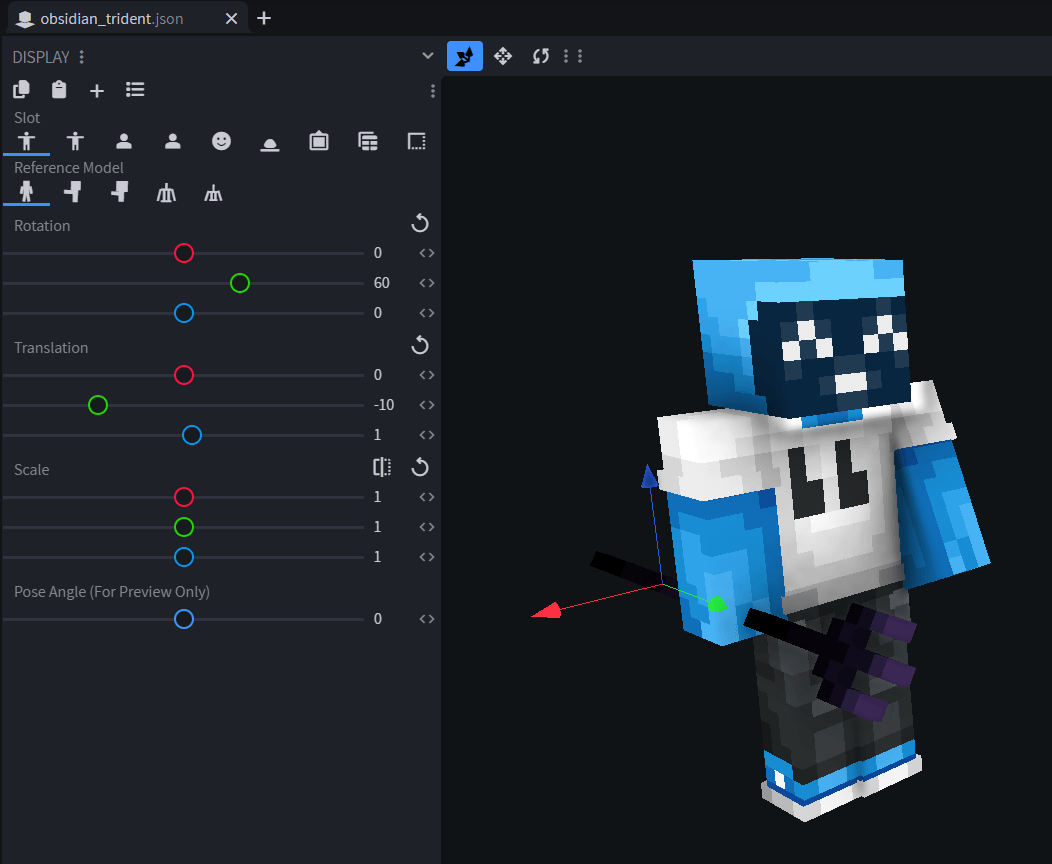
Task: Paste display settings with the clipboard icon
Action: pos(59,89)
